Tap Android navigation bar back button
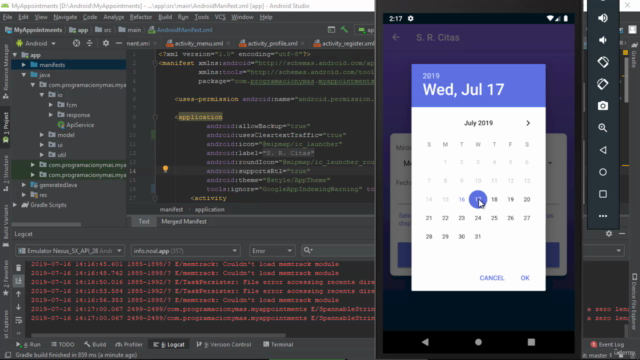The image size is (640, 360). 425,342
